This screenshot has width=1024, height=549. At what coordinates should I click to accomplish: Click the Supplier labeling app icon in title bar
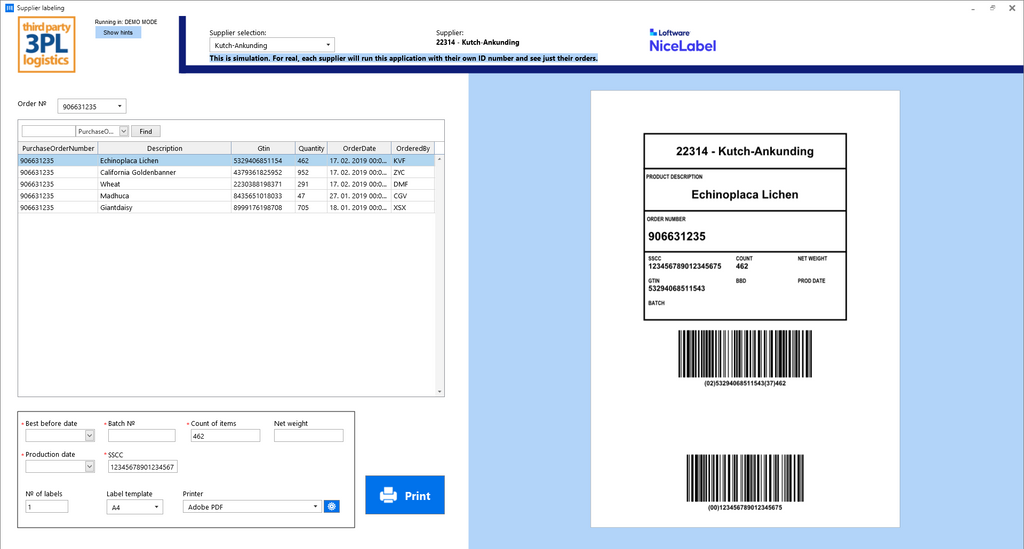pos(9,8)
